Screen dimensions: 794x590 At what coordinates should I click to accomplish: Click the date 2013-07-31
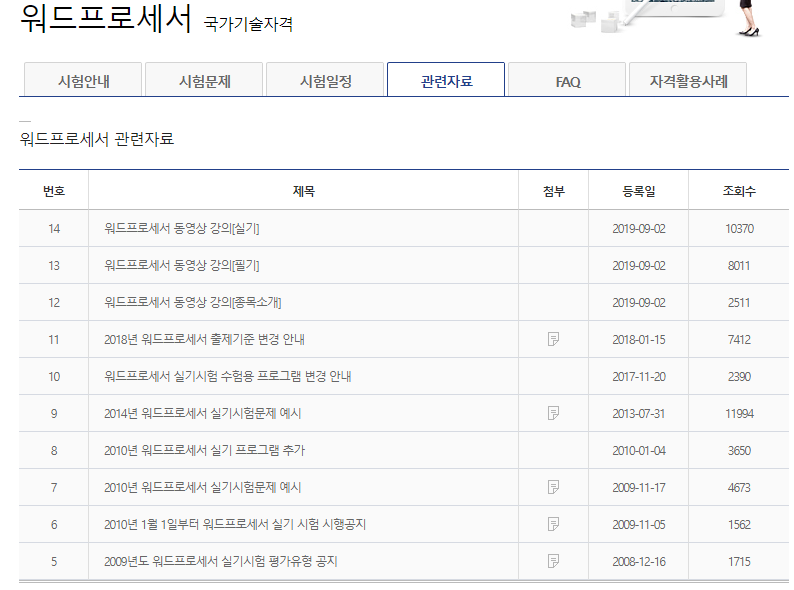639,414
